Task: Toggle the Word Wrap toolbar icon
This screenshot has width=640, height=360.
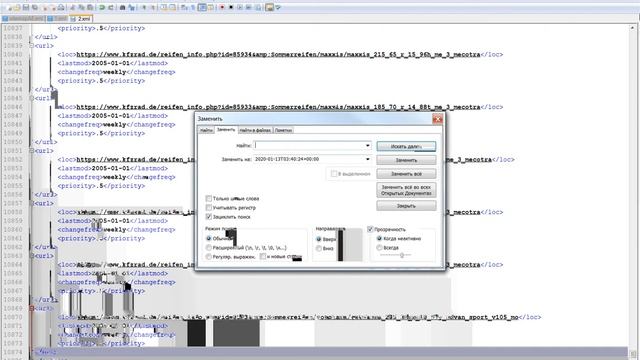Action: (x=184, y=7)
